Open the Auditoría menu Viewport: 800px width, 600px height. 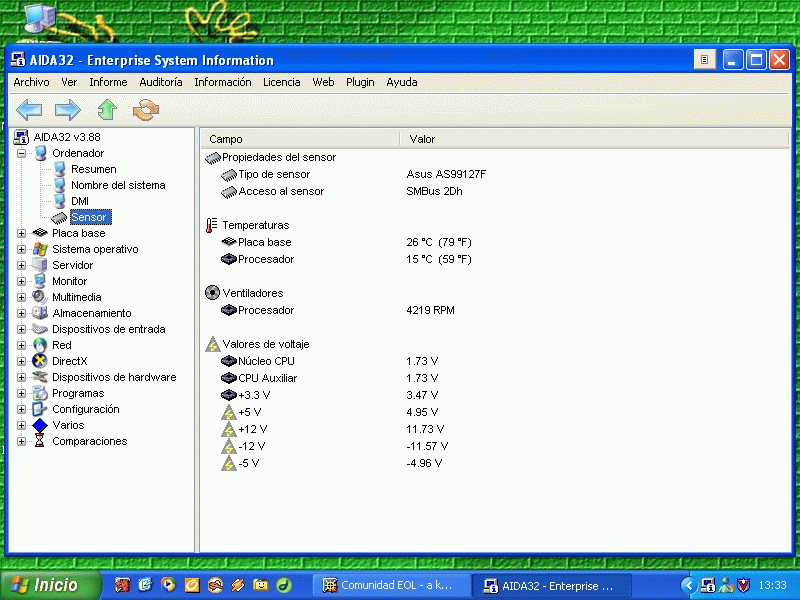tap(160, 82)
